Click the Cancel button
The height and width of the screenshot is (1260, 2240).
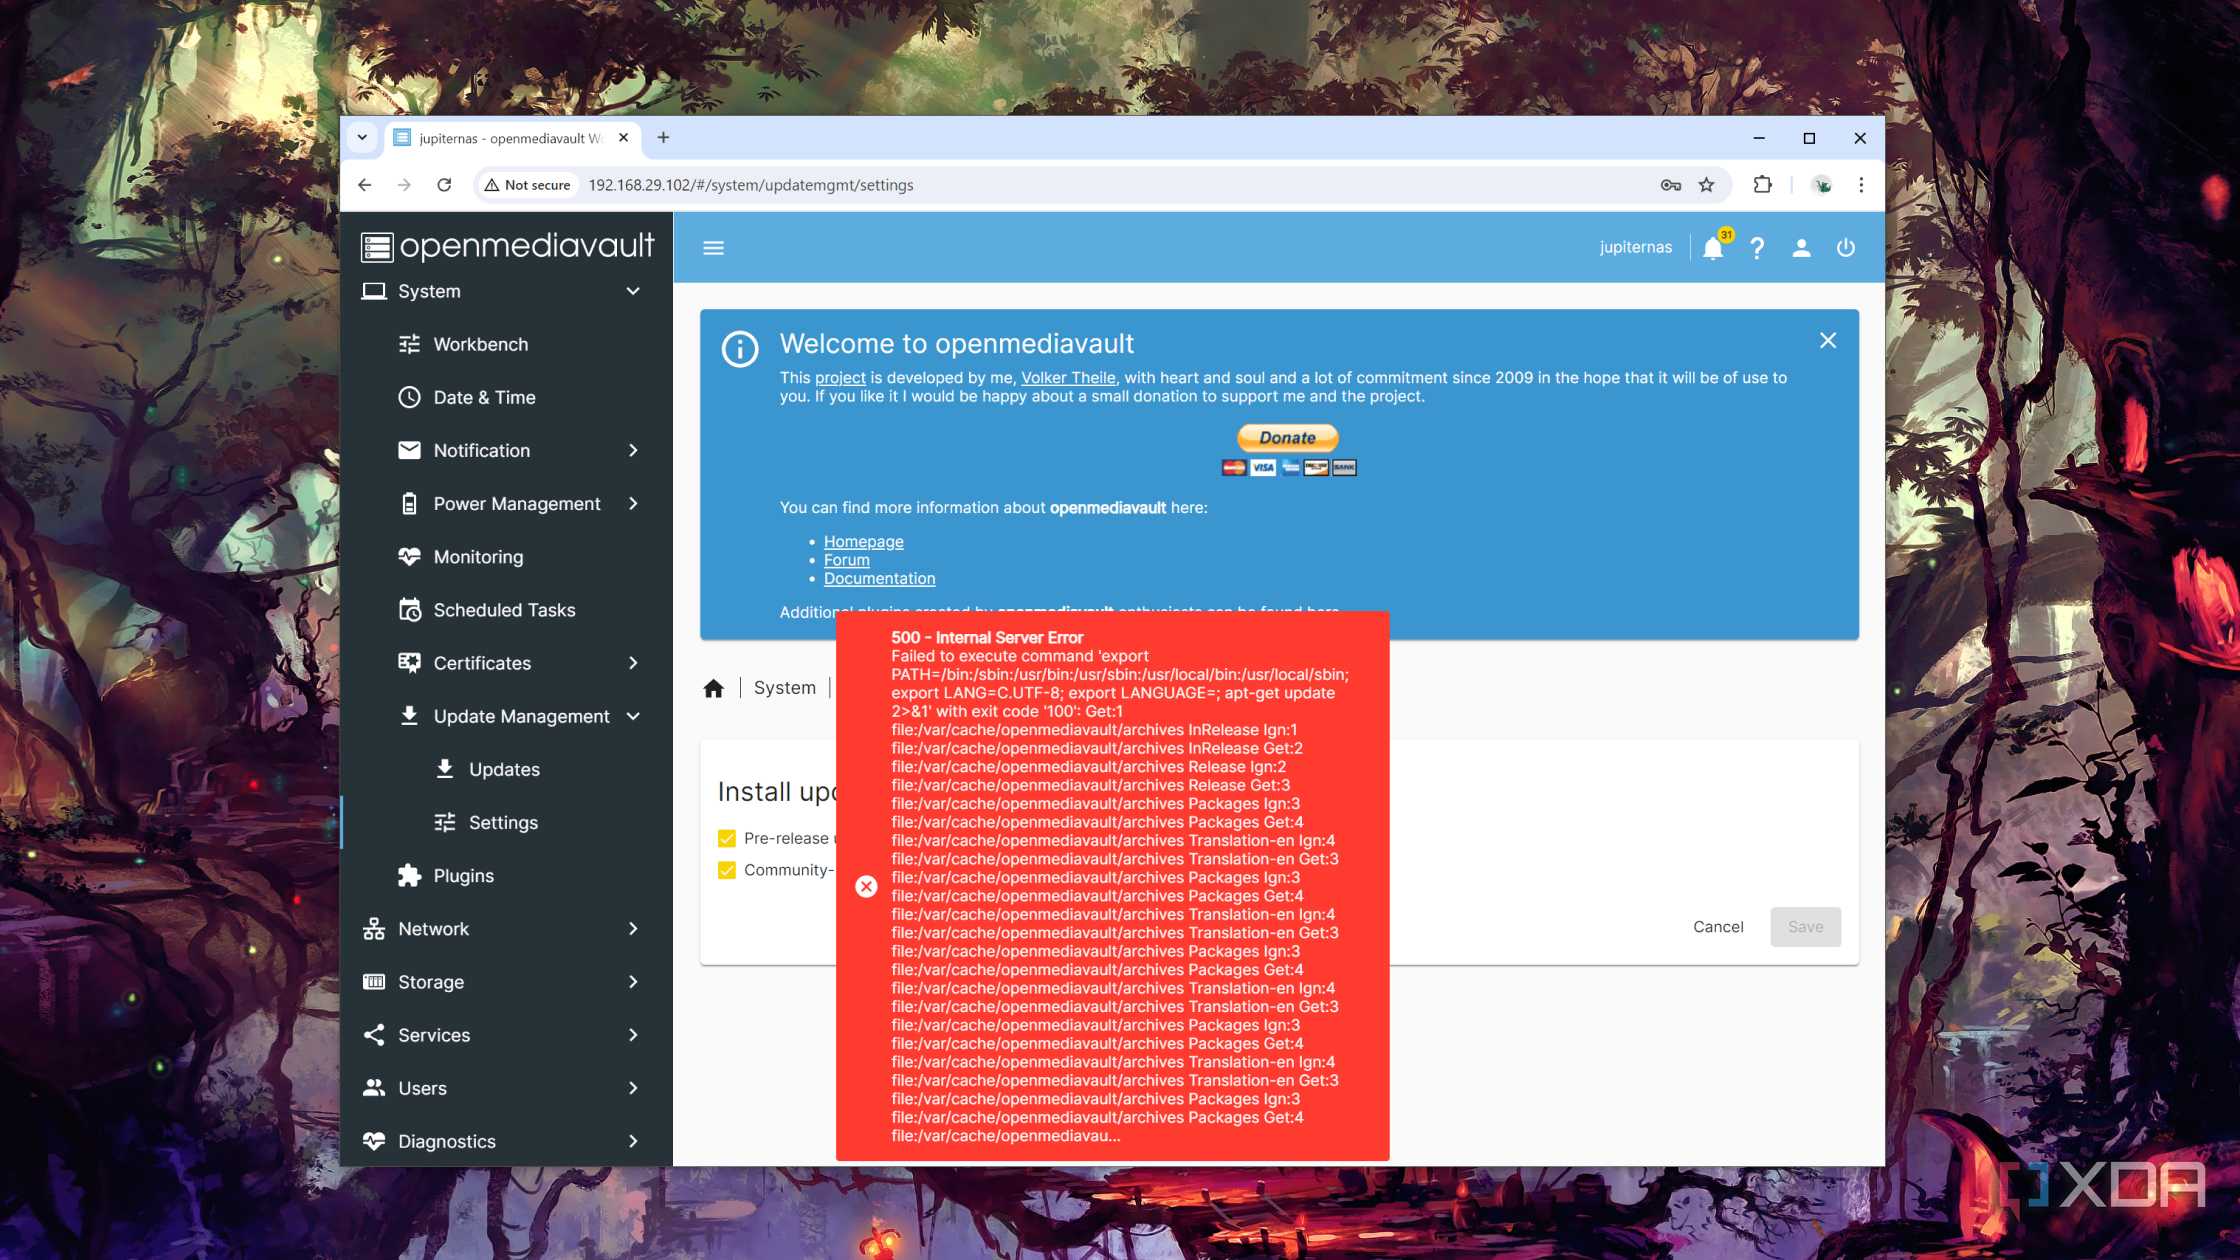coord(1718,927)
